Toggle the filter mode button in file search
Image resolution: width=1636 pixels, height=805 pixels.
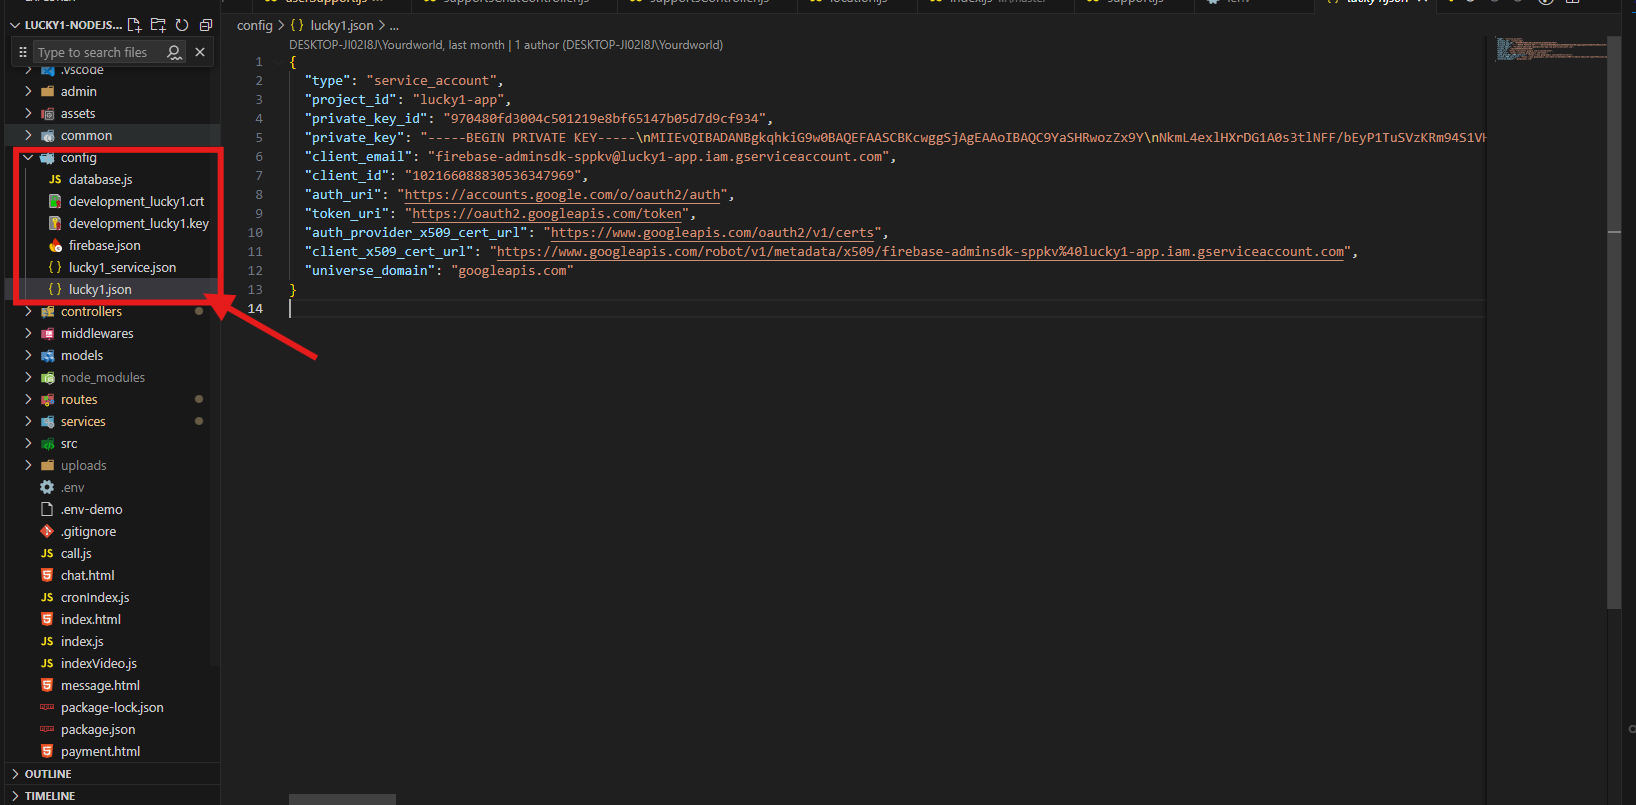175,52
